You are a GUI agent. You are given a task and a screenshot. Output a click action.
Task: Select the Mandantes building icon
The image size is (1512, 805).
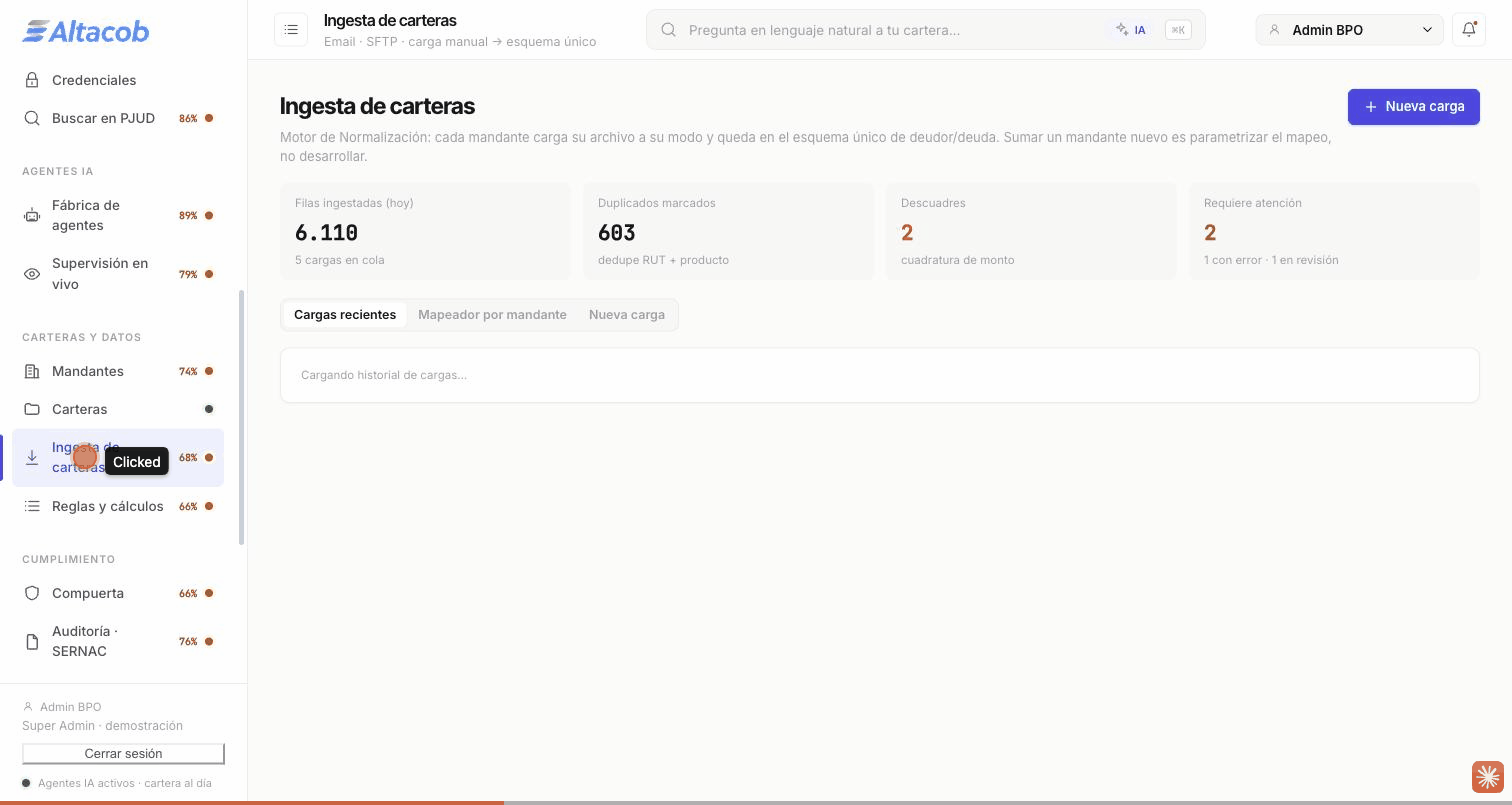click(32, 371)
